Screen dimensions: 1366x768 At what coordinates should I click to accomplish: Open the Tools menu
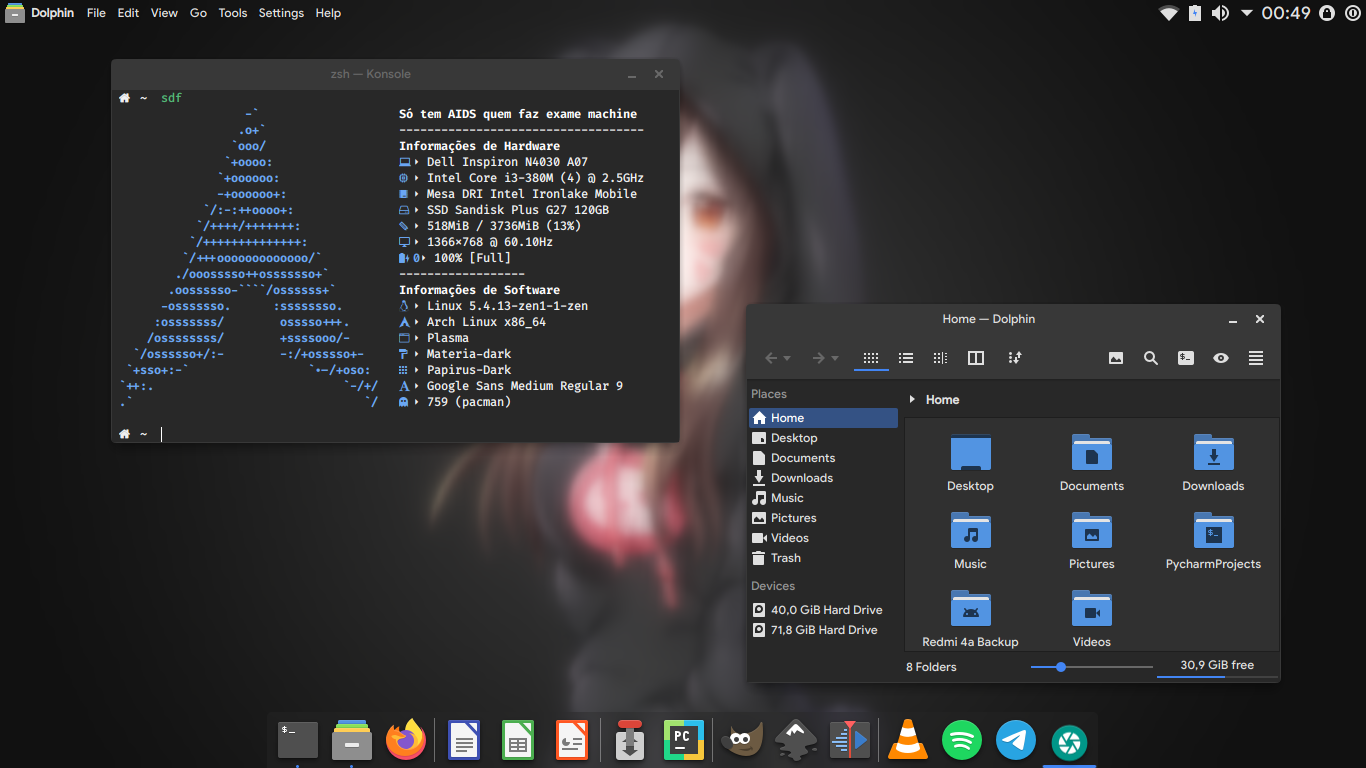click(x=233, y=13)
